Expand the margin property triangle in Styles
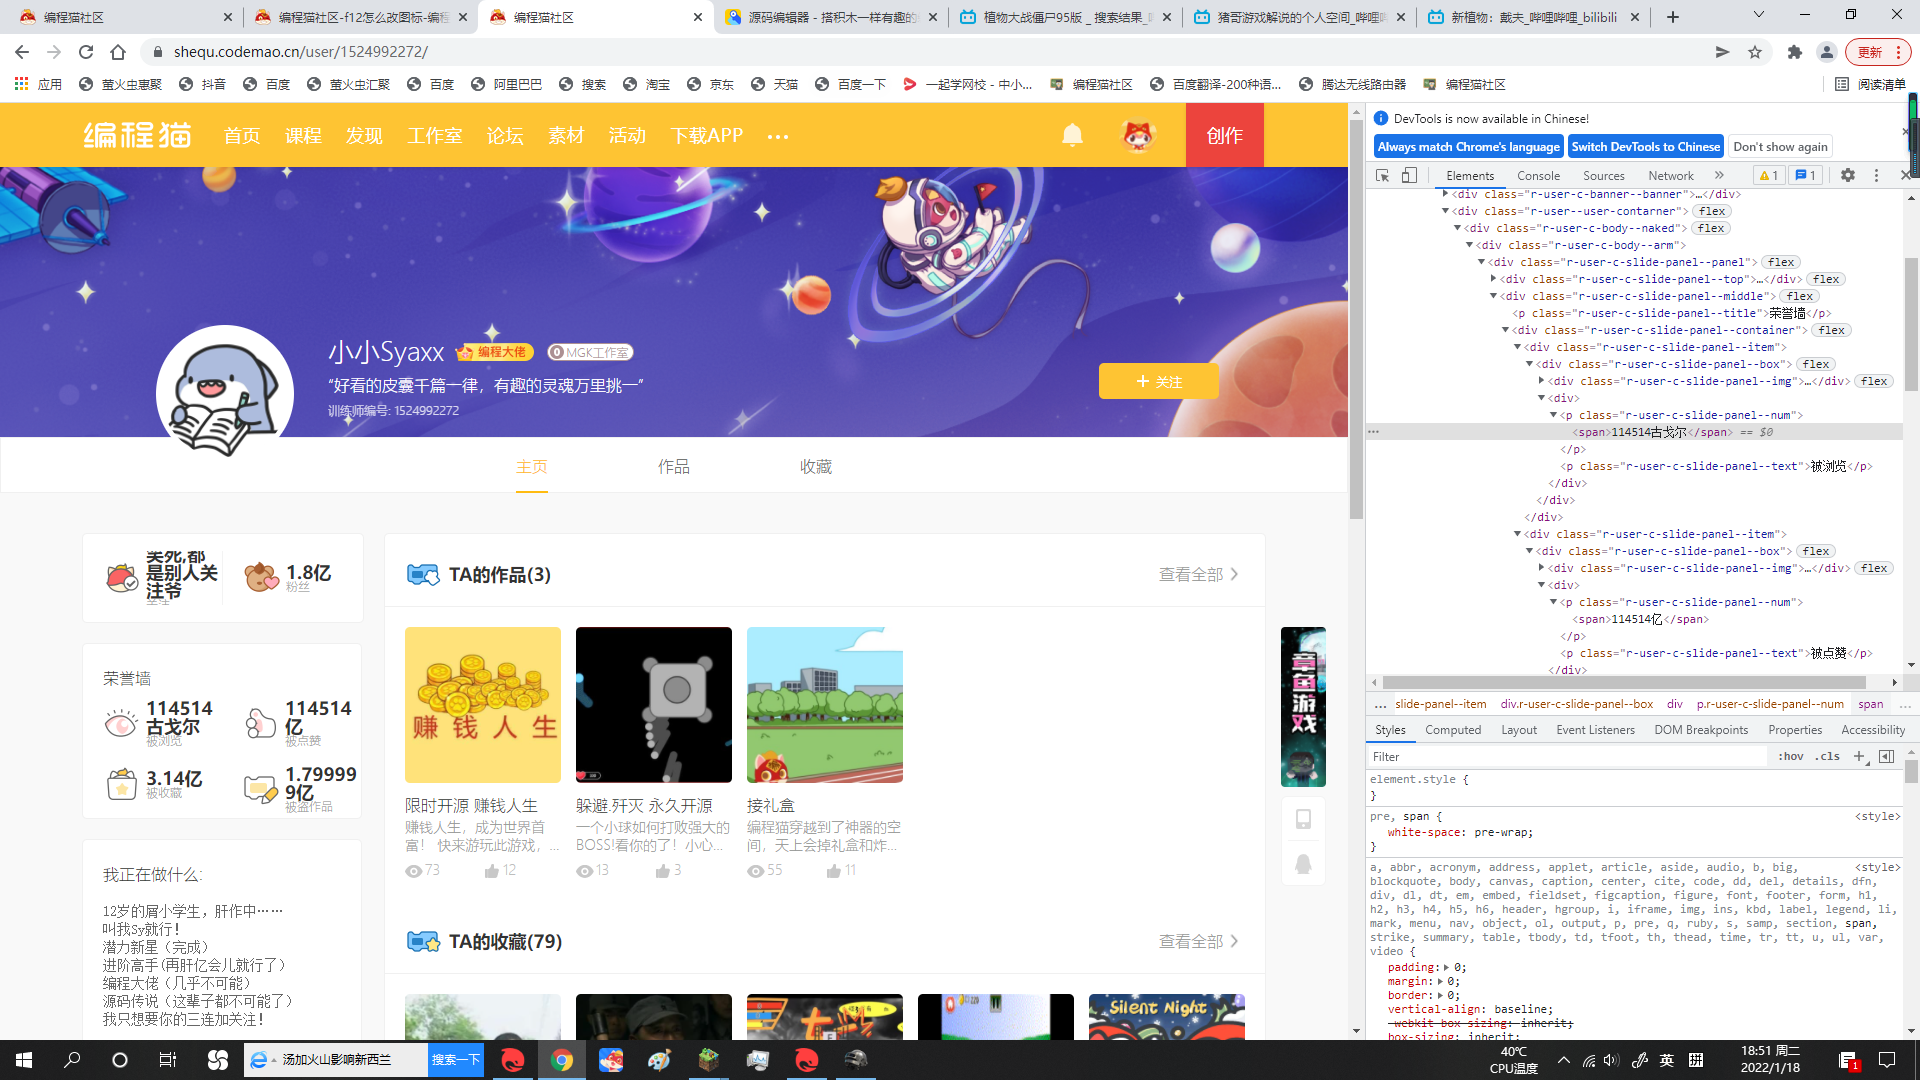 tap(1441, 981)
